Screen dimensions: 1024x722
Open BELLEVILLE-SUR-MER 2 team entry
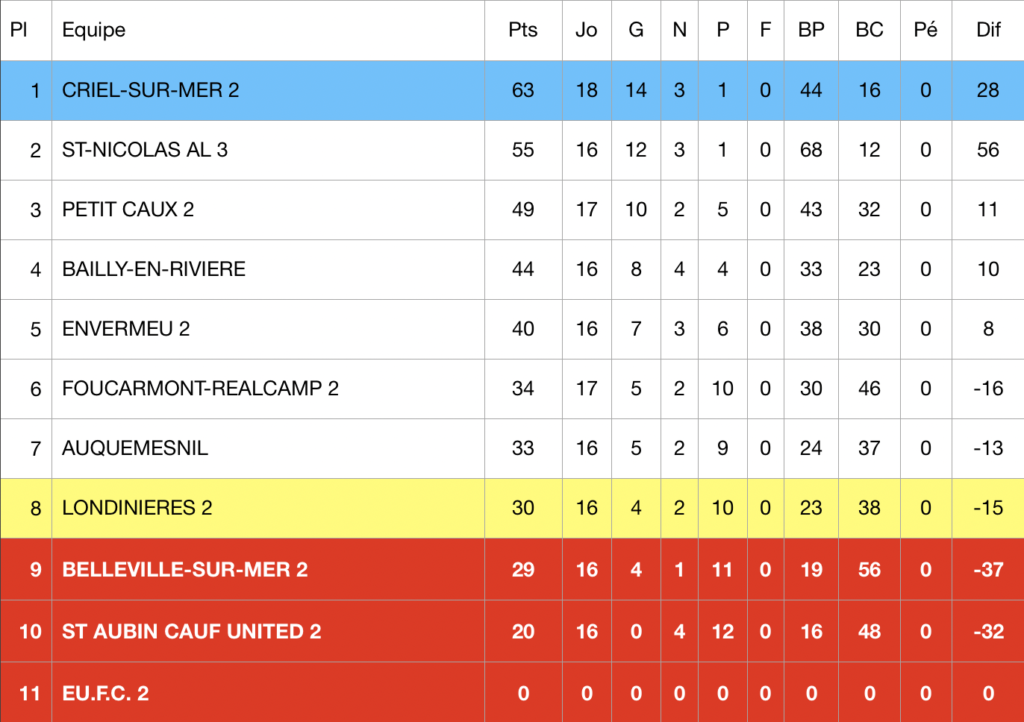185,570
